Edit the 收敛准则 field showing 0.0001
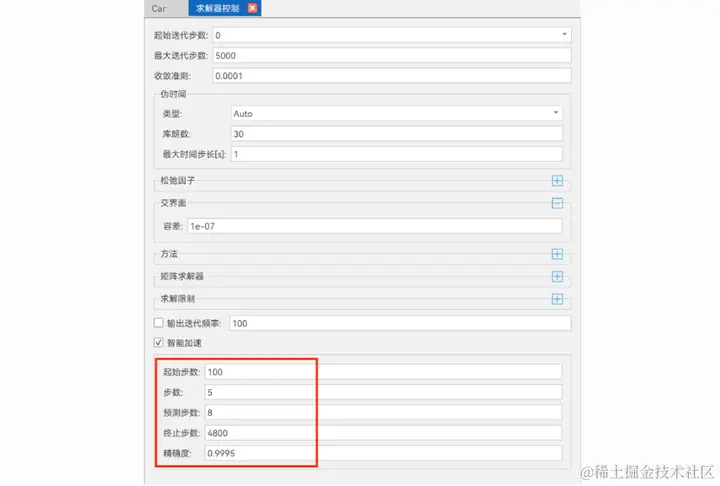The width and height of the screenshot is (720, 486). click(x=392, y=76)
